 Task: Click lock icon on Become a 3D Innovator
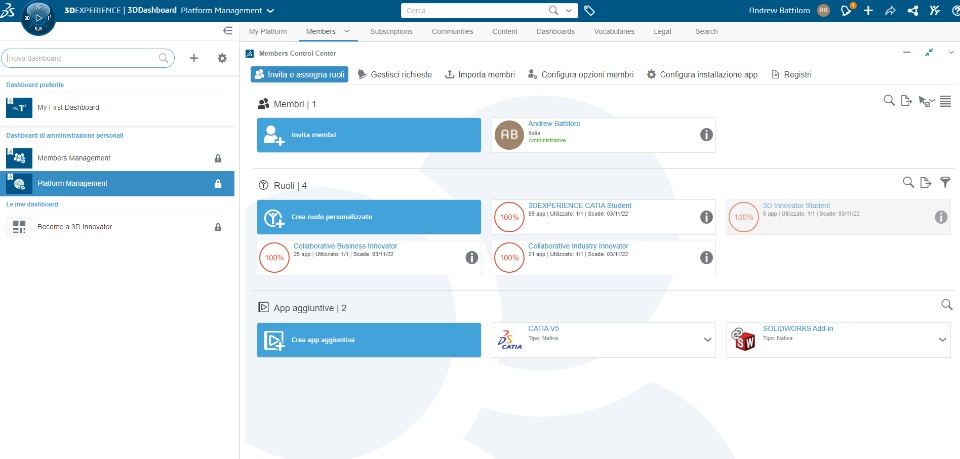coord(218,227)
